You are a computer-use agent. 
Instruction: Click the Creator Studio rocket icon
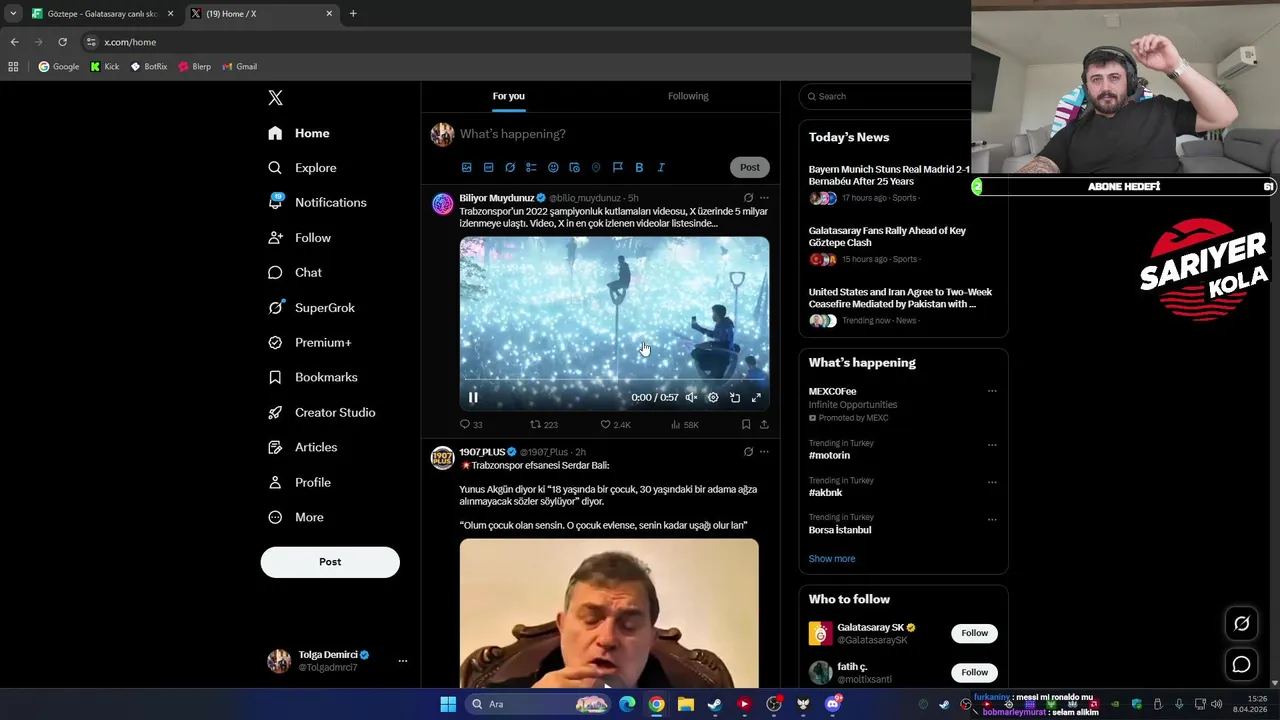[x=275, y=412]
